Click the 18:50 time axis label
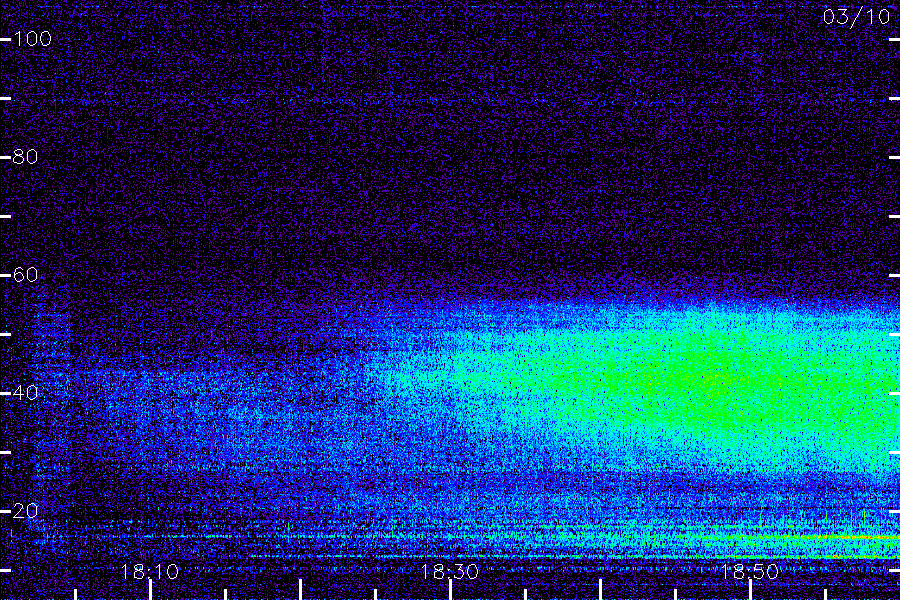The height and width of the screenshot is (600, 900). point(750,571)
